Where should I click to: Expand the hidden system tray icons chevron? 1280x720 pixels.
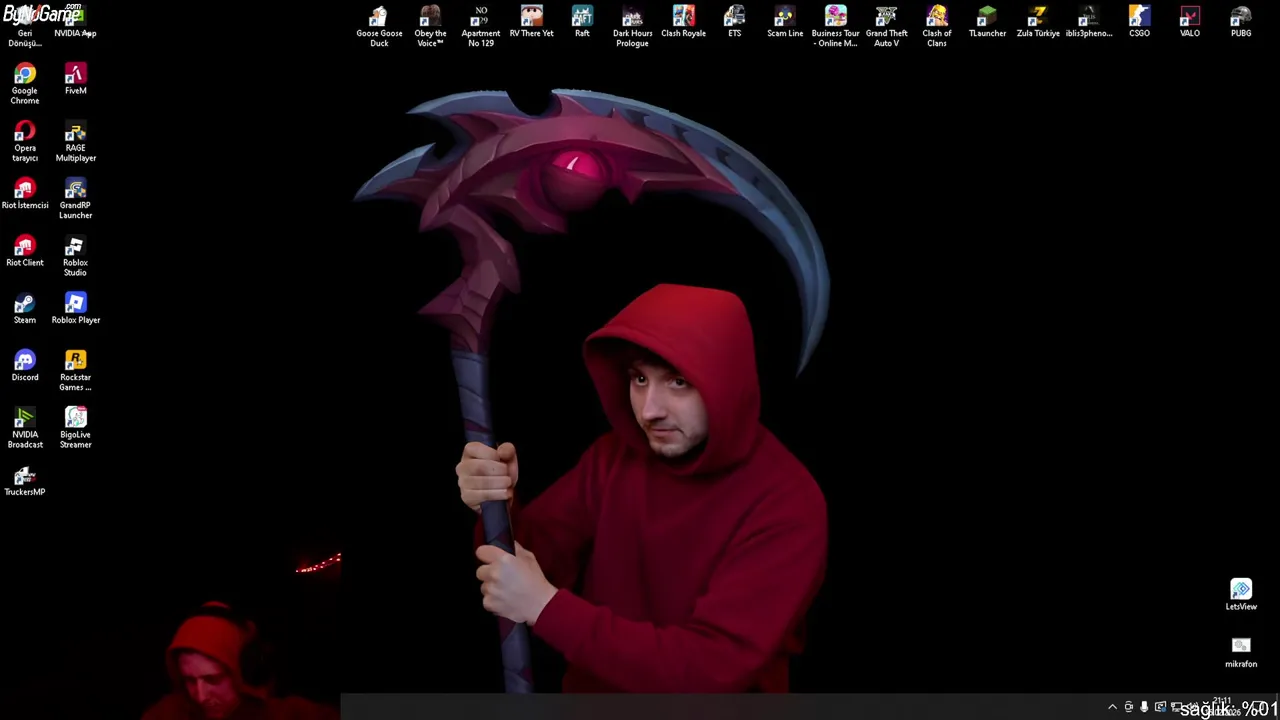(1112, 707)
